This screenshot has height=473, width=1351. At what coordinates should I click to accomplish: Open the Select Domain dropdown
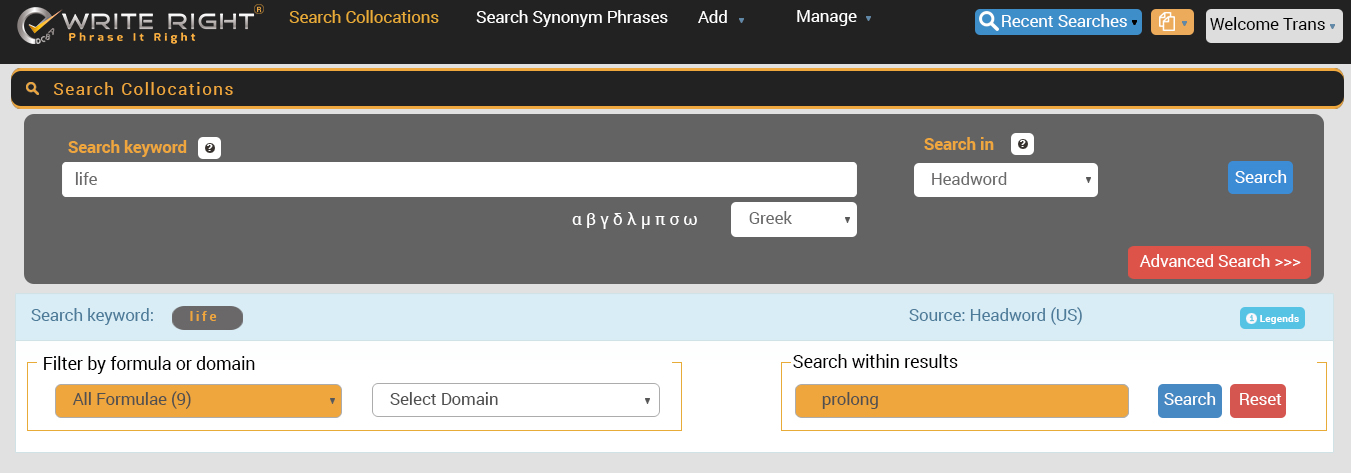tap(515, 400)
